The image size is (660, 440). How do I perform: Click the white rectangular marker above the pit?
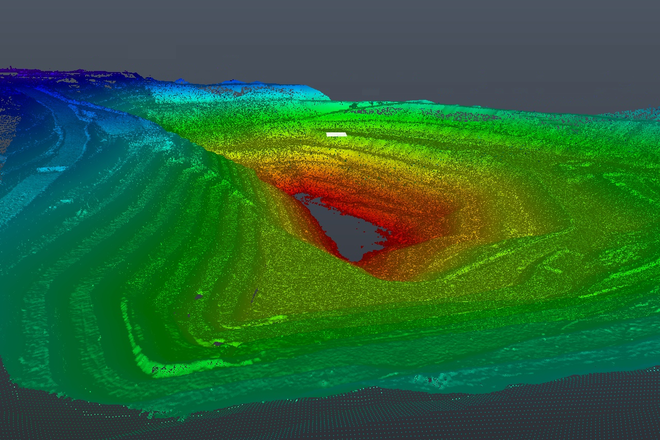[336, 133]
